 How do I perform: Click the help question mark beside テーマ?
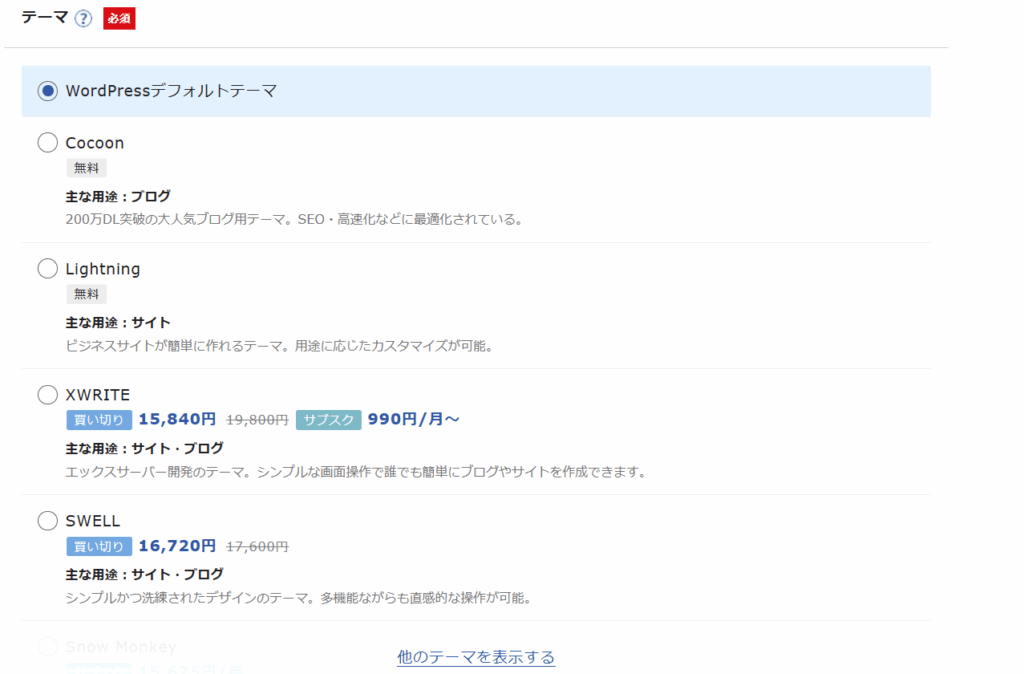[83, 19]
